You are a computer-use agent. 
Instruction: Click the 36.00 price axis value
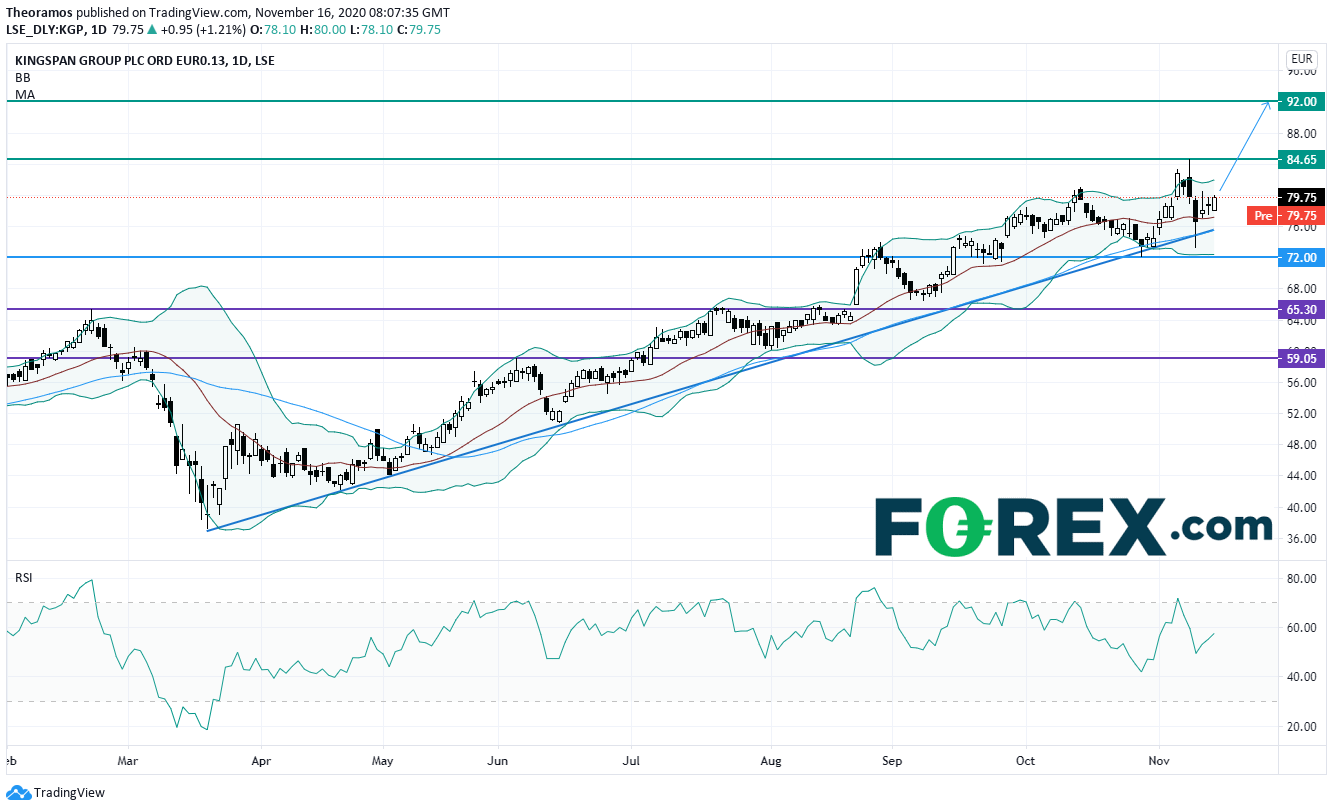tap(1300, 539)
